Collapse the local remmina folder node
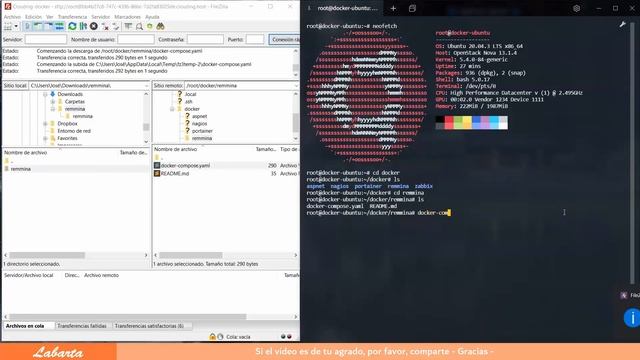This screenshot has width=640, height=360. [x=53, y=109]
